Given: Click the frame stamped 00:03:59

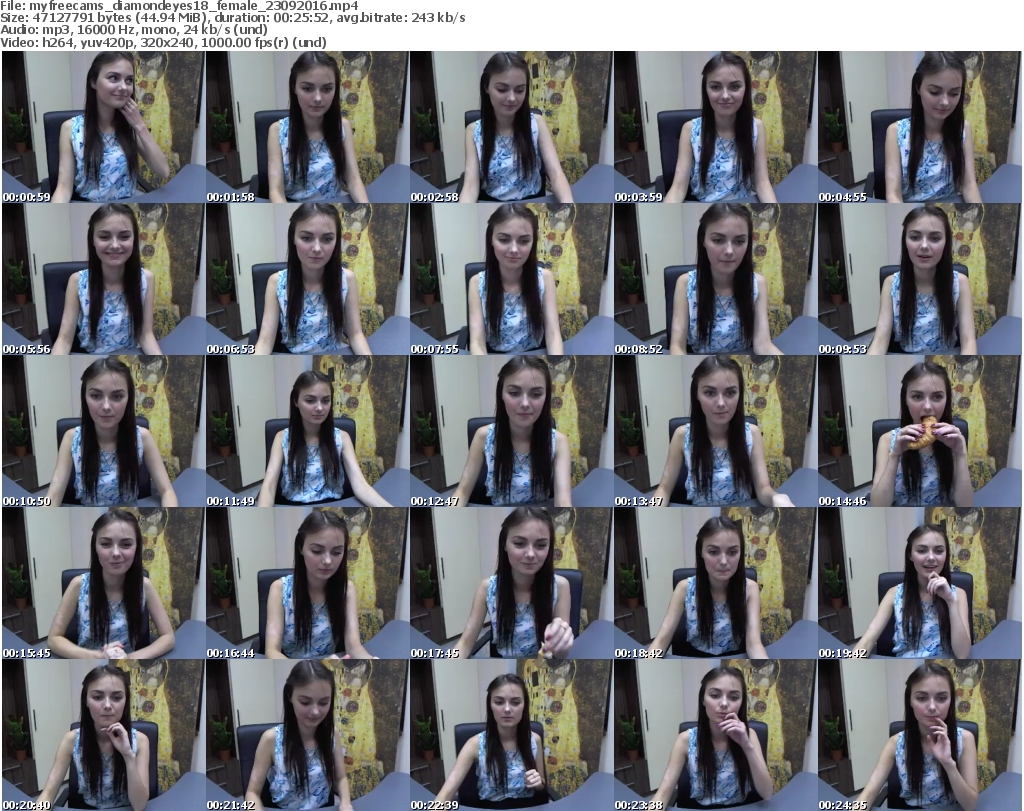Looking at the screenshot, I should (x=714, y=127).
